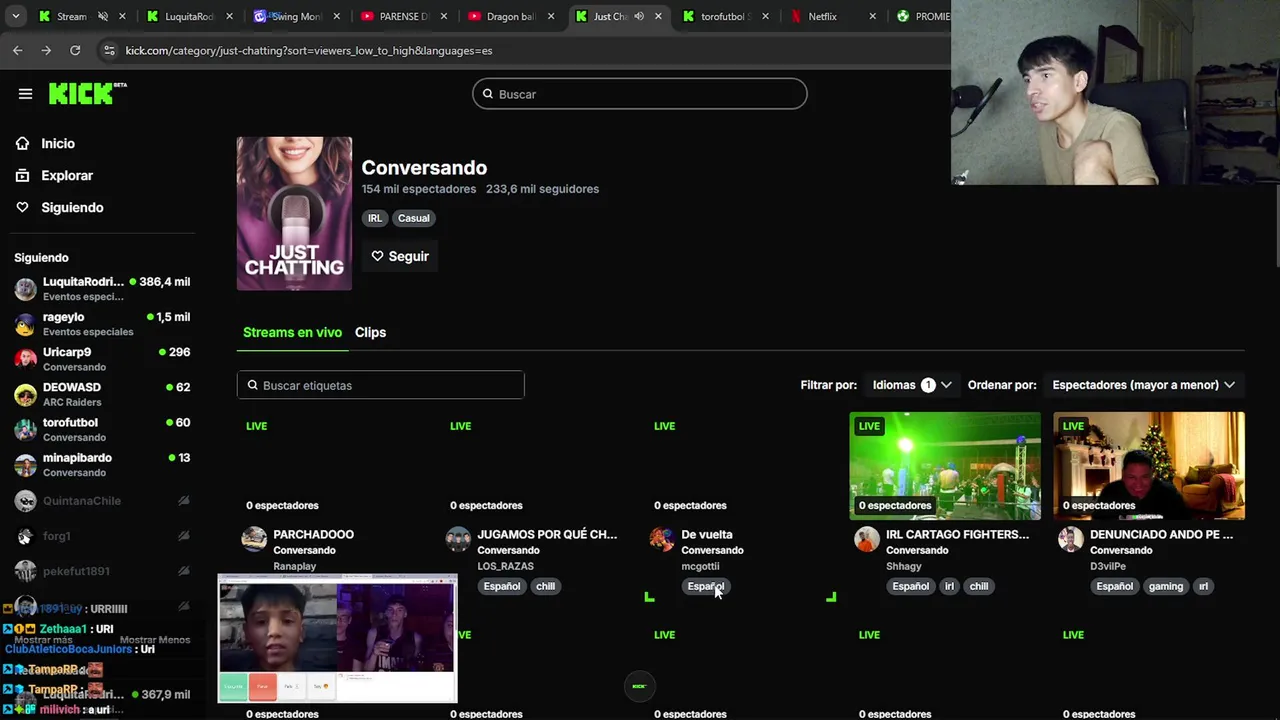This screenshot has height=720, width=1280.
Task: Click chill tag under LOS_RAZAS stream
Action: 545,586
